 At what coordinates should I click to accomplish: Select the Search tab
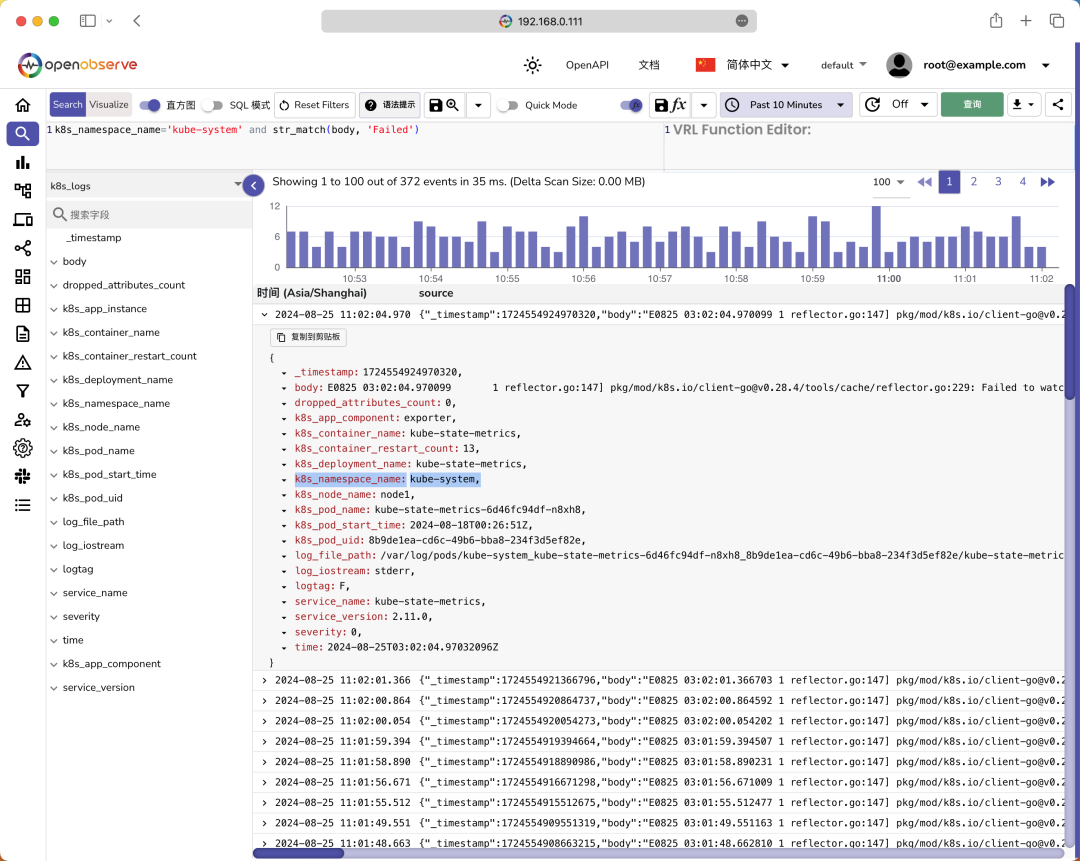click(68, 105)
